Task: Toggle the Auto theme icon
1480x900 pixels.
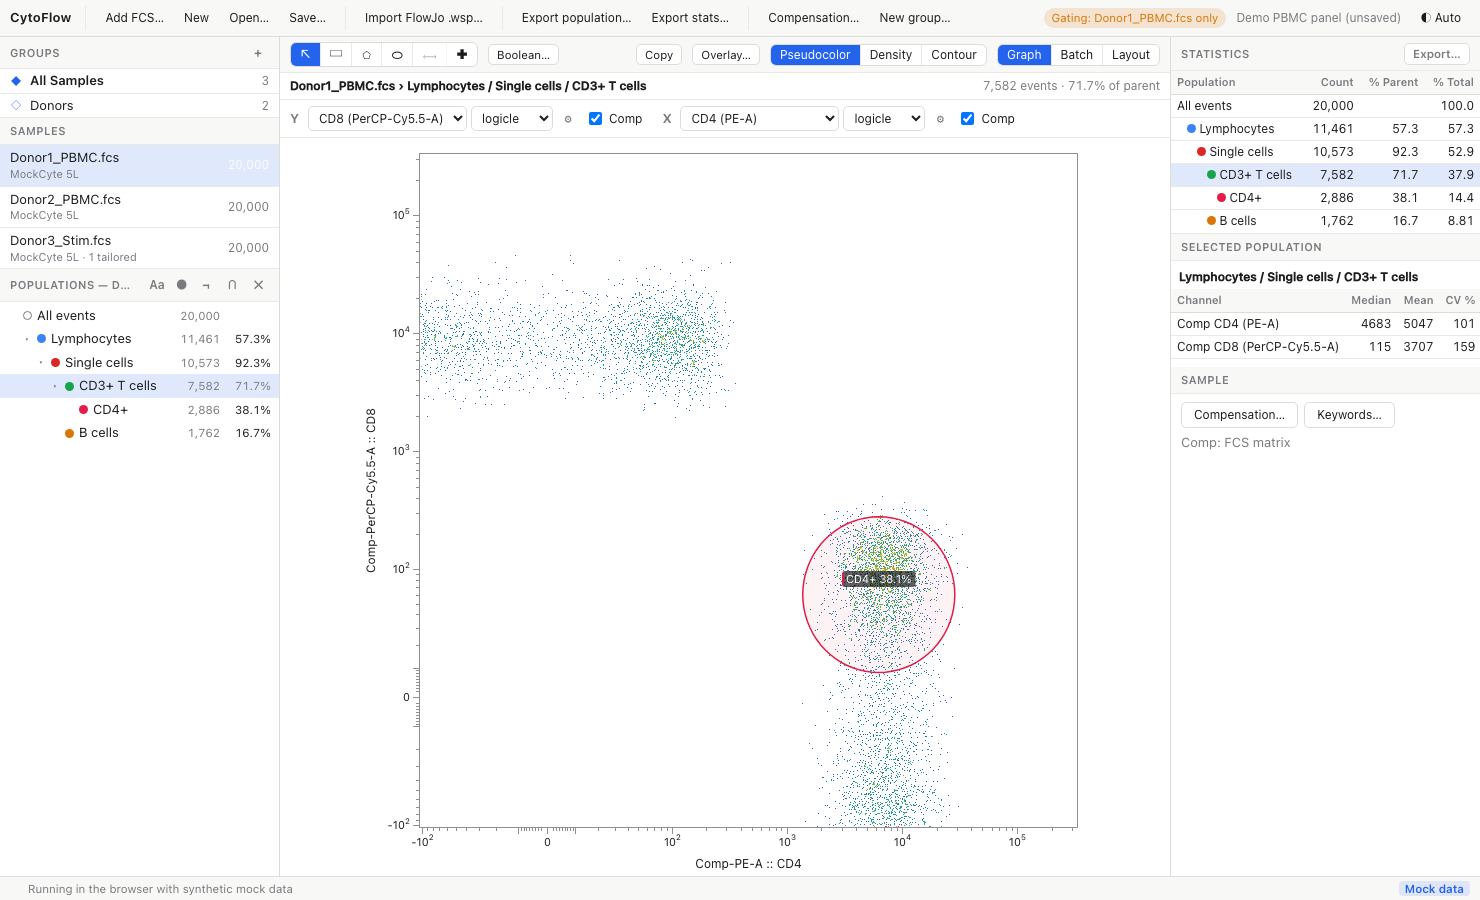Action: (1441, 18)
